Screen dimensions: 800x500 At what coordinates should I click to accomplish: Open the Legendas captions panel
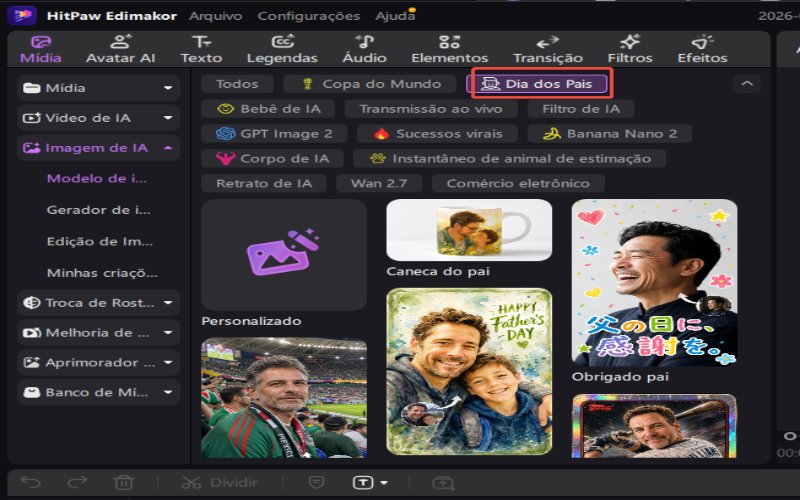[282, 49]
